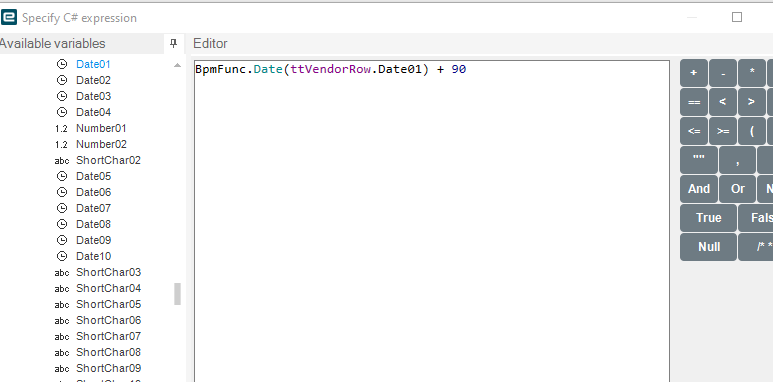Select the ShortChar03 variable
Viewport: 773px width, 382px height.
[x=108, y=272]
